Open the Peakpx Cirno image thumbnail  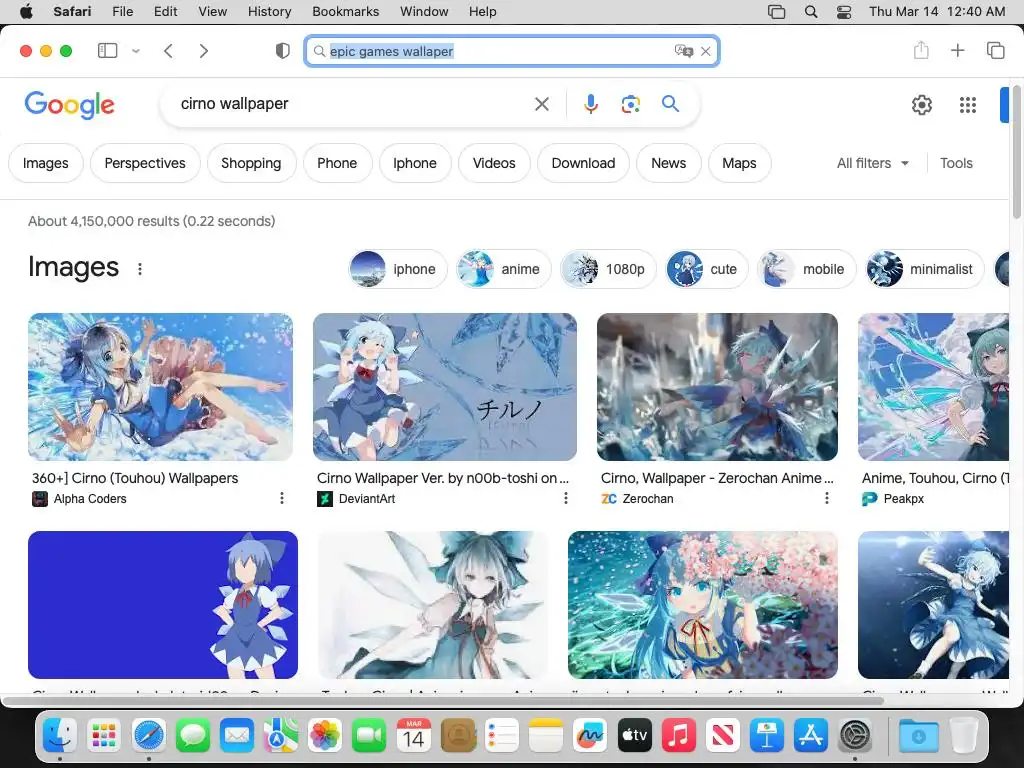point(933,387)
